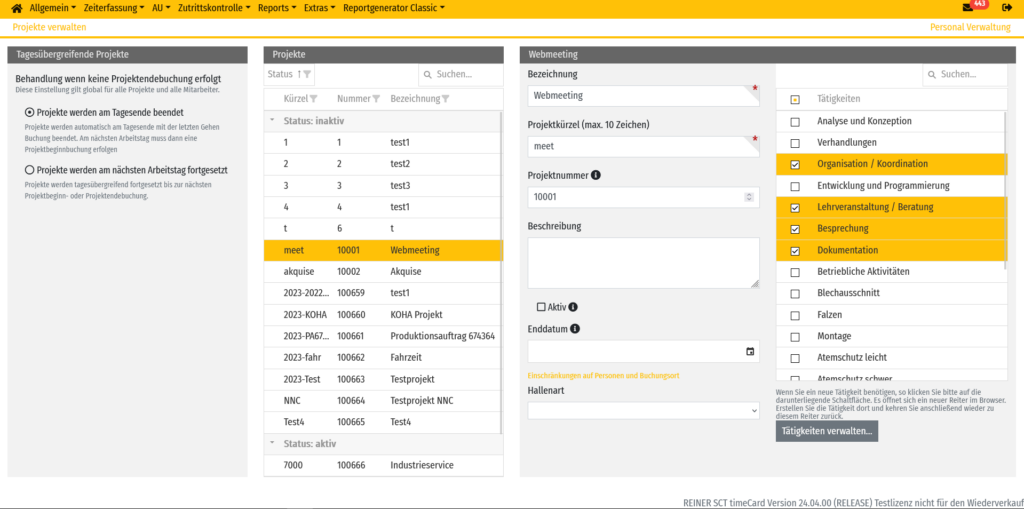Screen dimensions: 1024x509
Task: Select 'Projekte werden am nächsten Arbeitstag fortgesetzt' radio
Action: pyautogui.click(x=29, y=170)
